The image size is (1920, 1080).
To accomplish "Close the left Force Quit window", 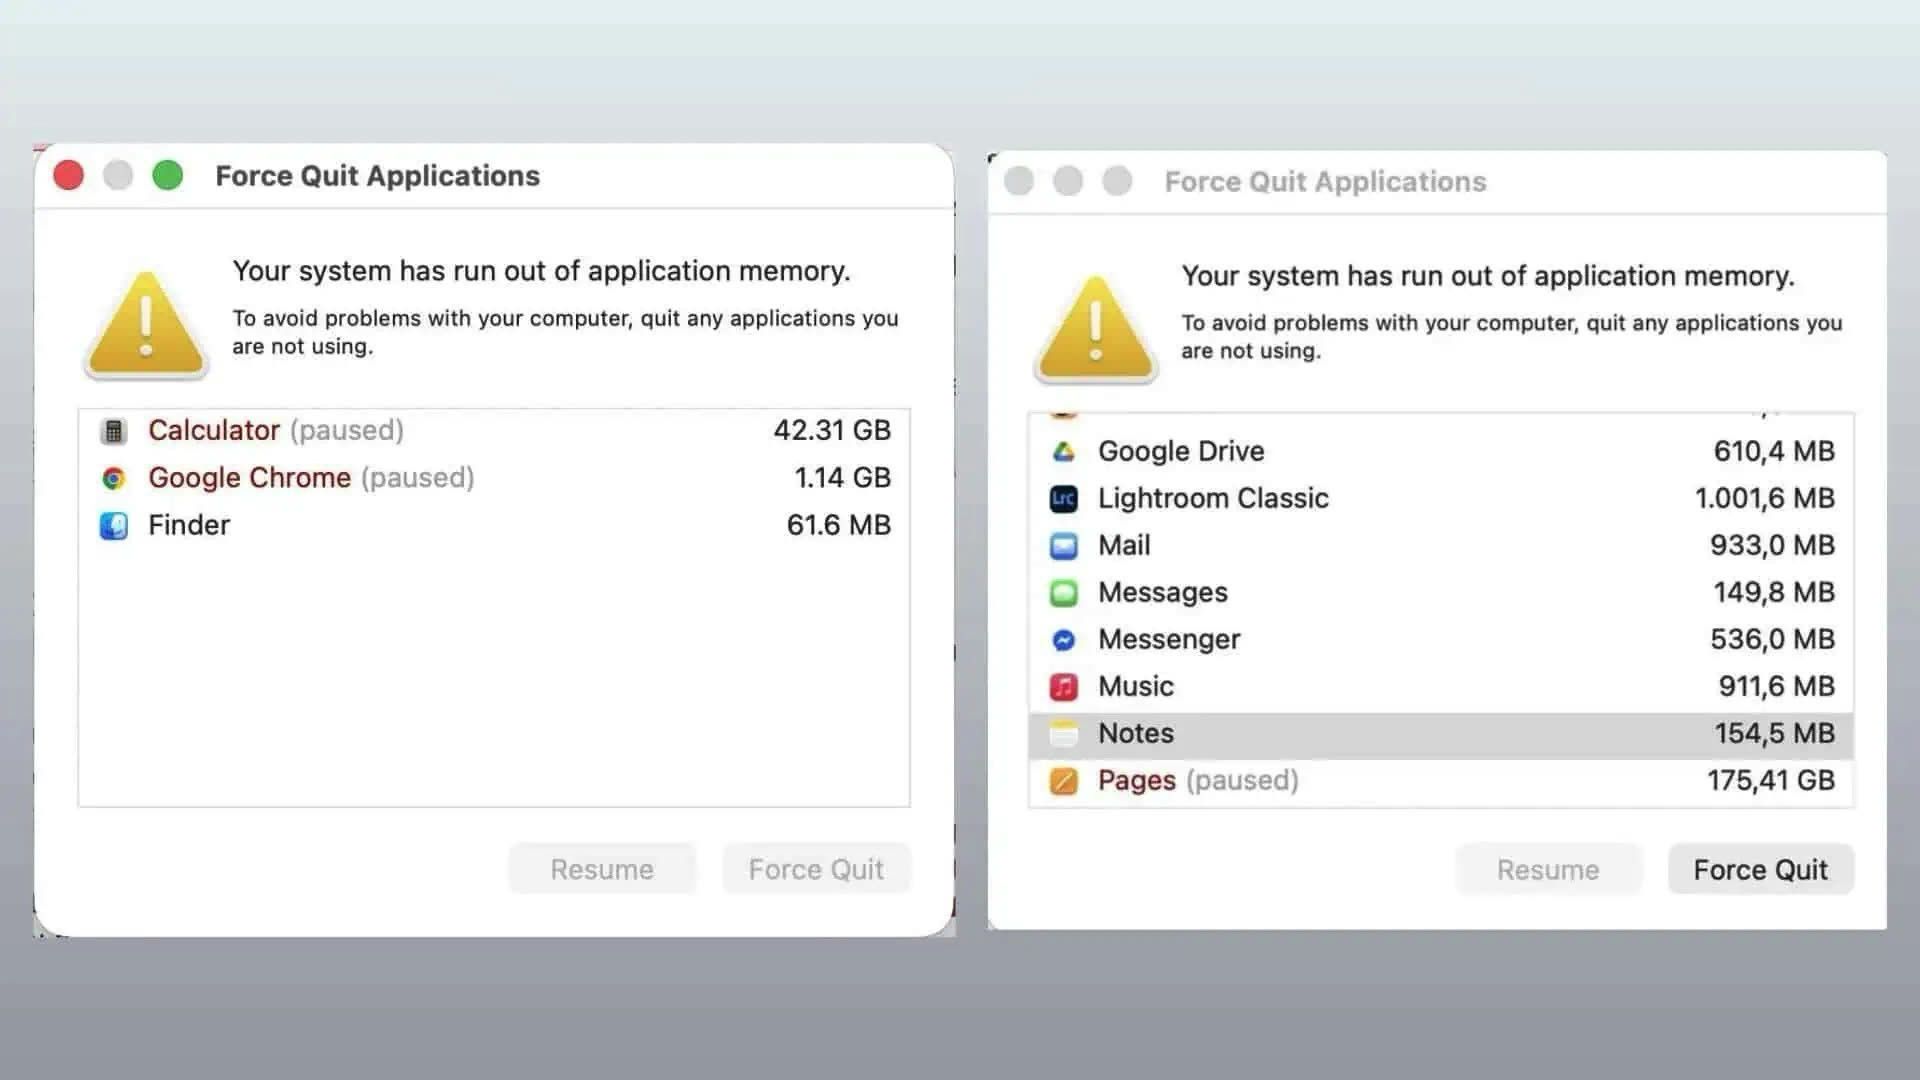I will click(69, 176).
